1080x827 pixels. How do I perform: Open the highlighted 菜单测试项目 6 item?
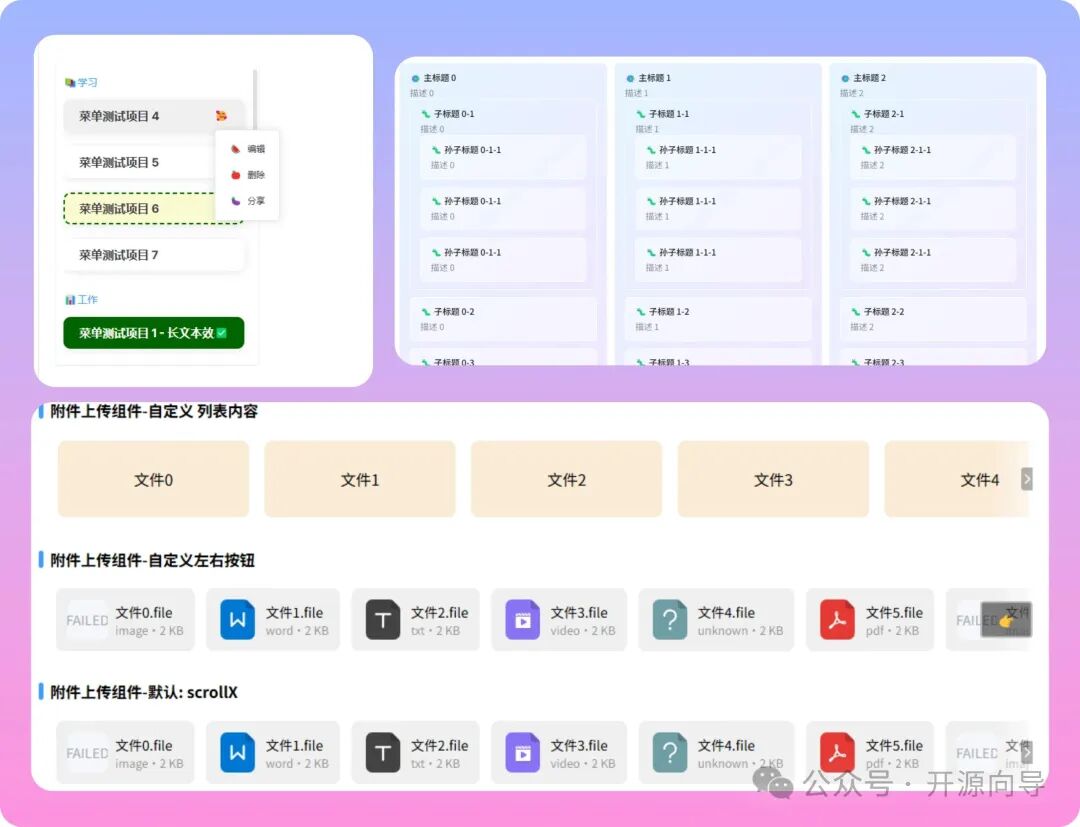(119, 208)
